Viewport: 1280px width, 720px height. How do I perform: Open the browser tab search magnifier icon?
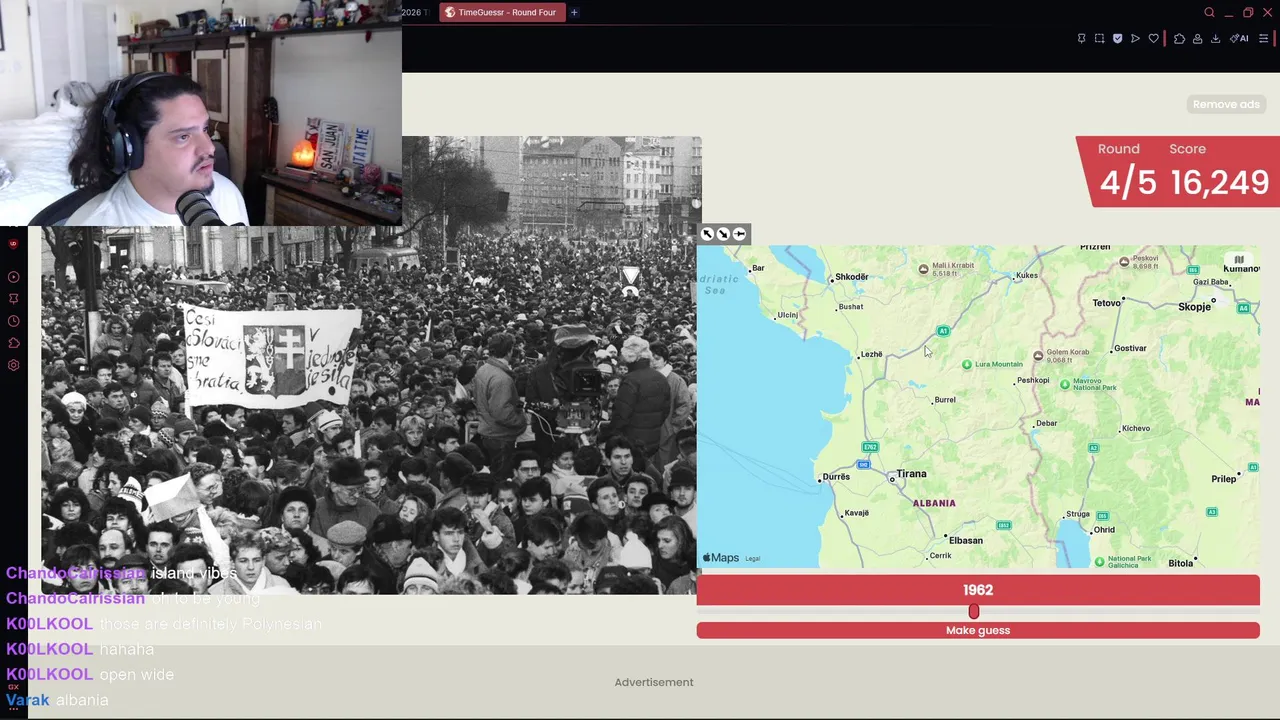(1209, 12)
